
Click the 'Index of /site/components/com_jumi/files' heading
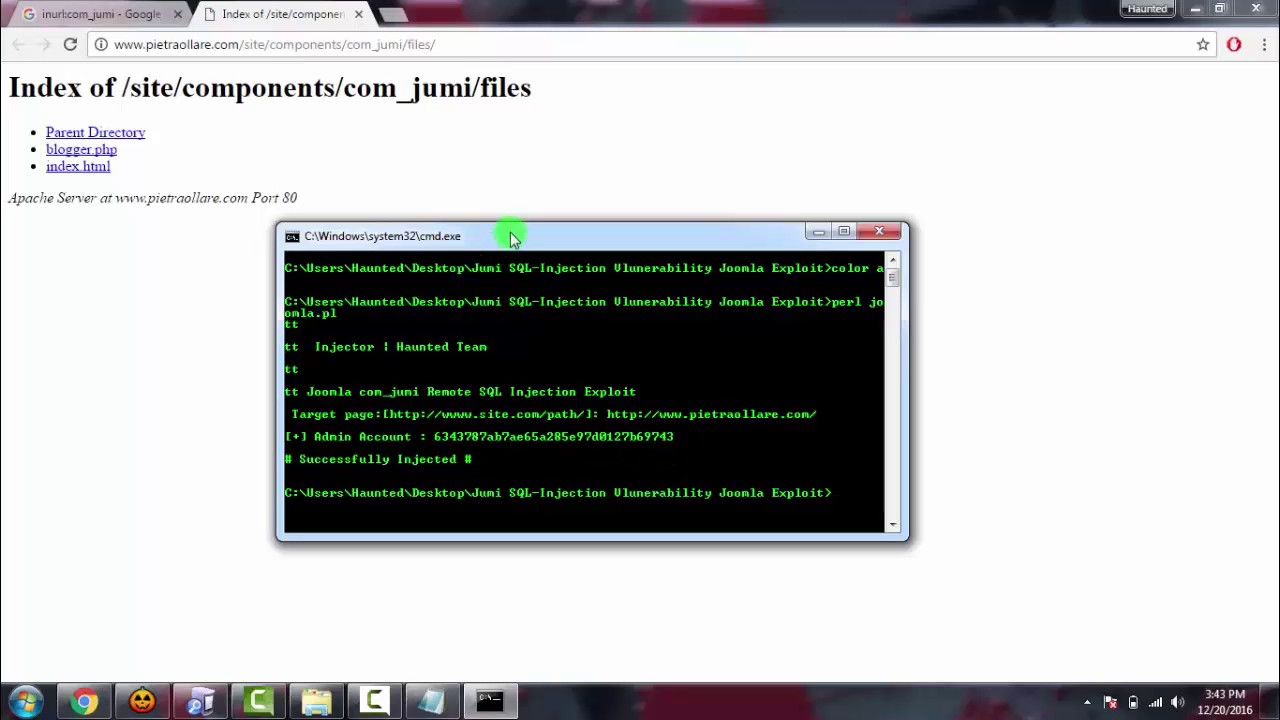[270, 88]
